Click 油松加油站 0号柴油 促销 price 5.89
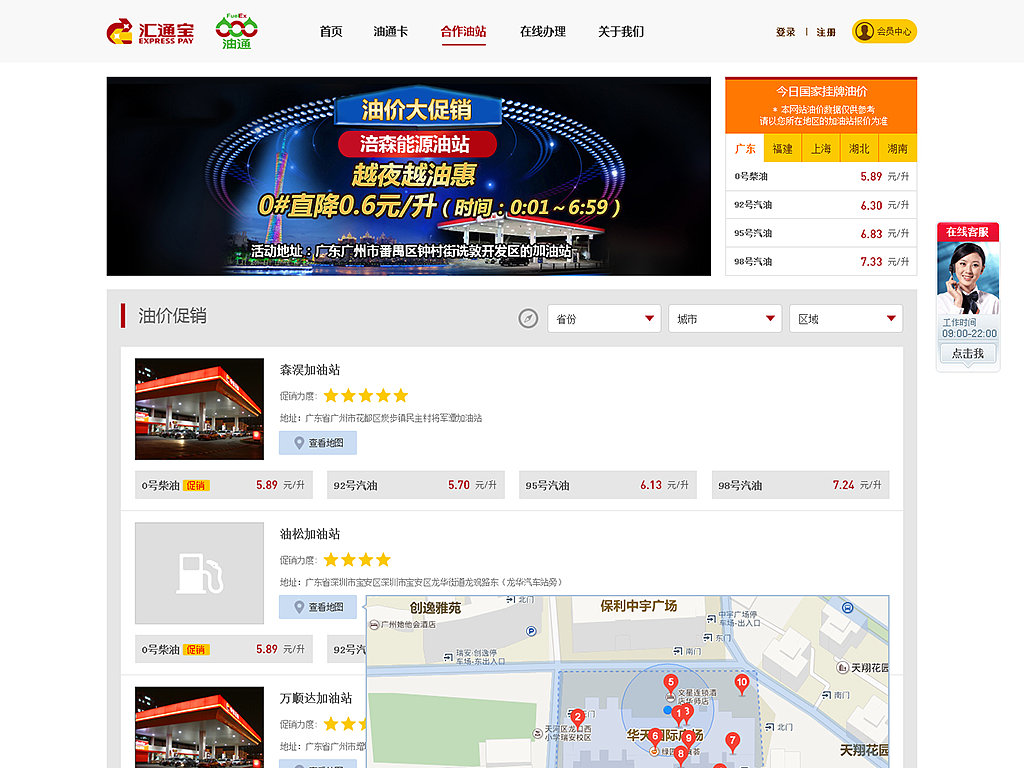The width and height of the screenshot is (1024, 768). pos(223,649)
